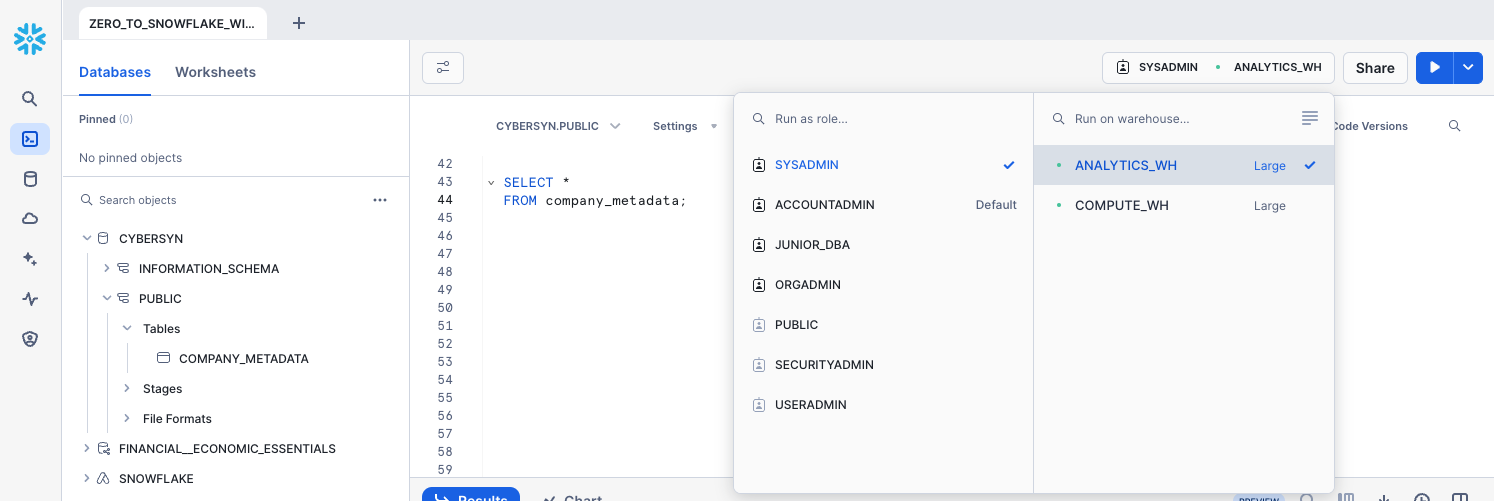This screenshot has width=1494, height=501.
Task: Click the search icon beside Code Versions
Action: coord(1455,126)
